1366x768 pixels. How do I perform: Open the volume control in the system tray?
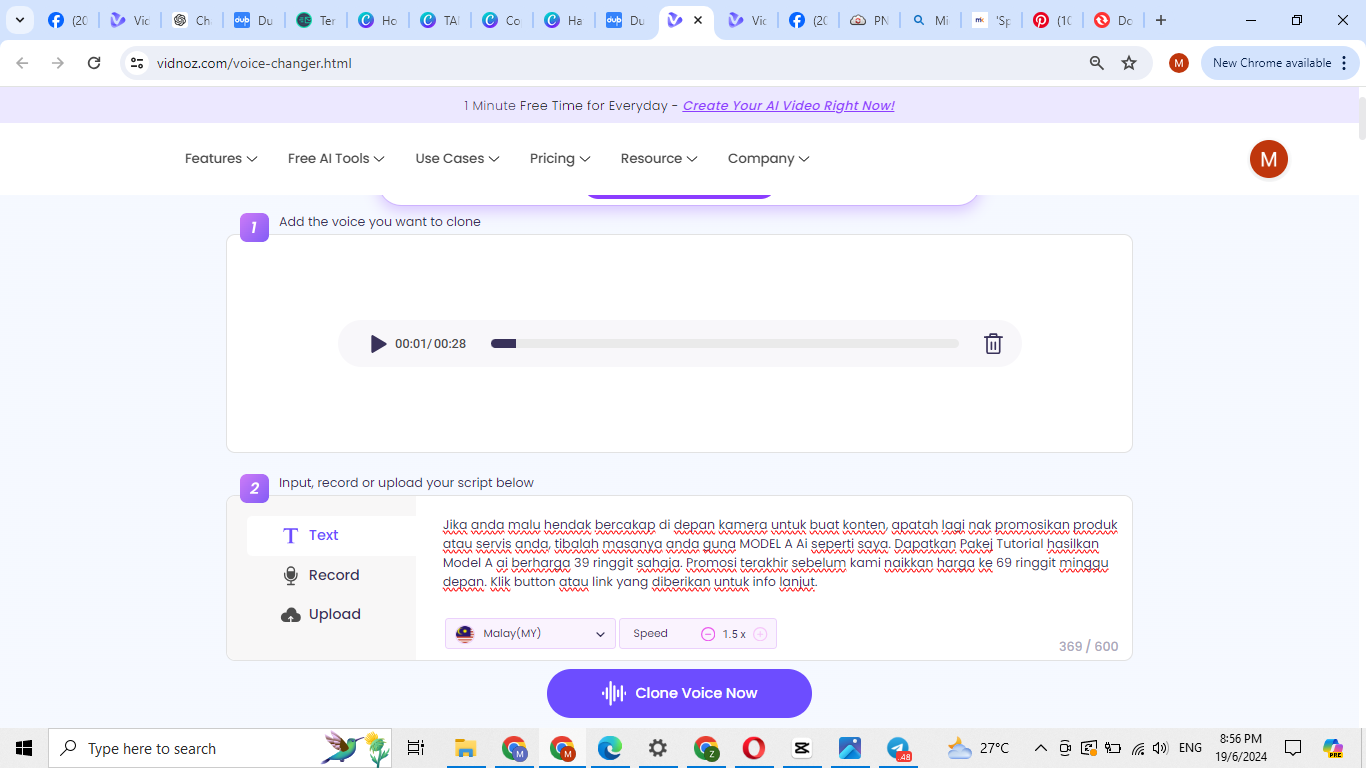click(x=1160, y=748)
